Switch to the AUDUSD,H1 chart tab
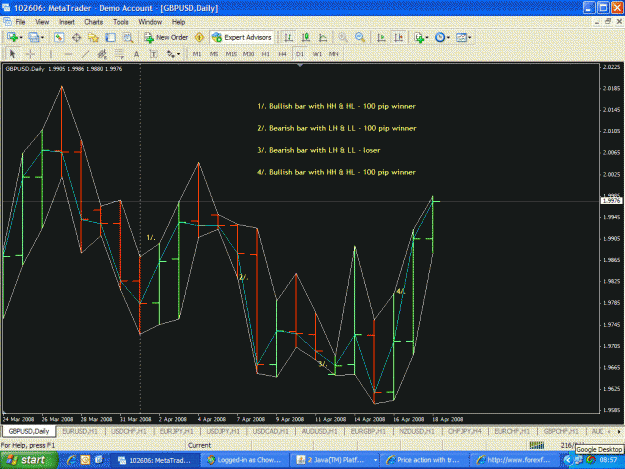 tap(320, 431)
